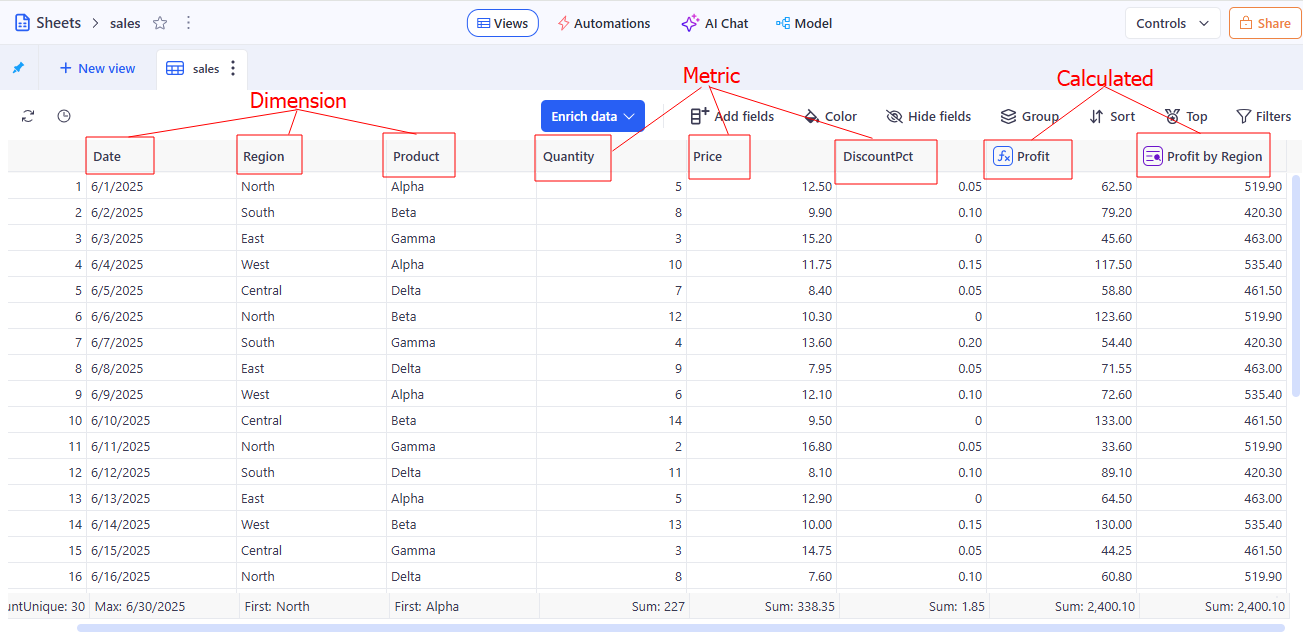
Task: Click the Share button
Action: tap(1265, 23)
